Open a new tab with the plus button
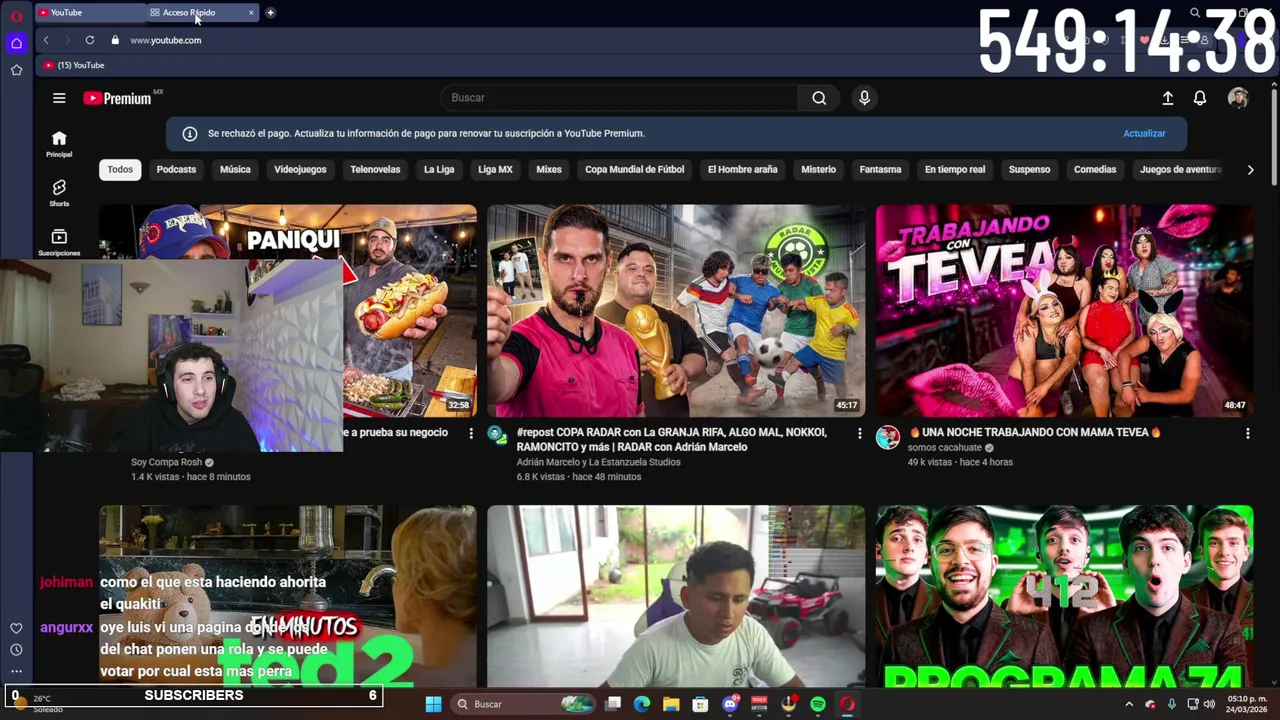Viewport: 1280px width, 720px height. tap(270, 12)
